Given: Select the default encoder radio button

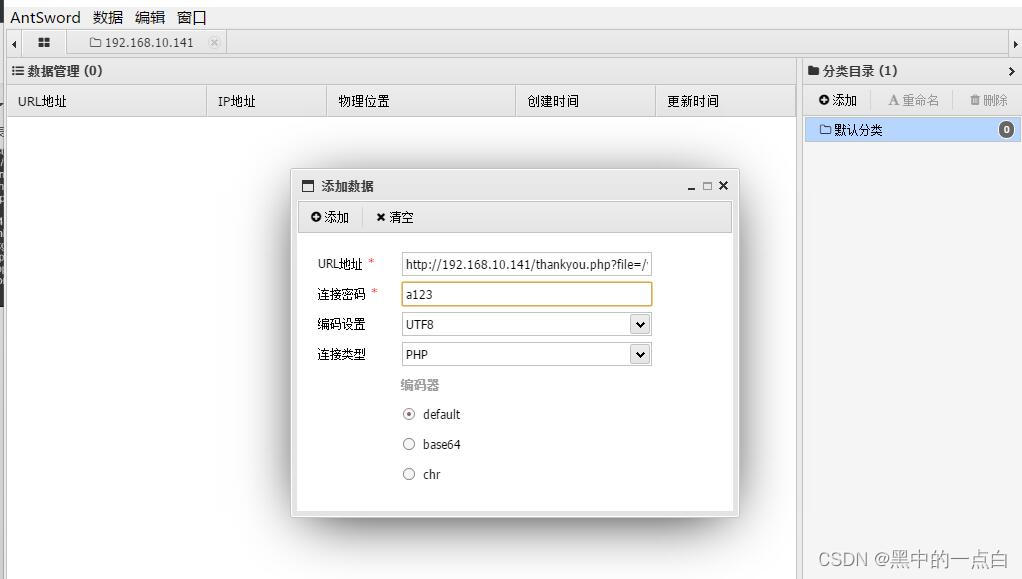Looking at the screenshot, I should coord(409,414).
